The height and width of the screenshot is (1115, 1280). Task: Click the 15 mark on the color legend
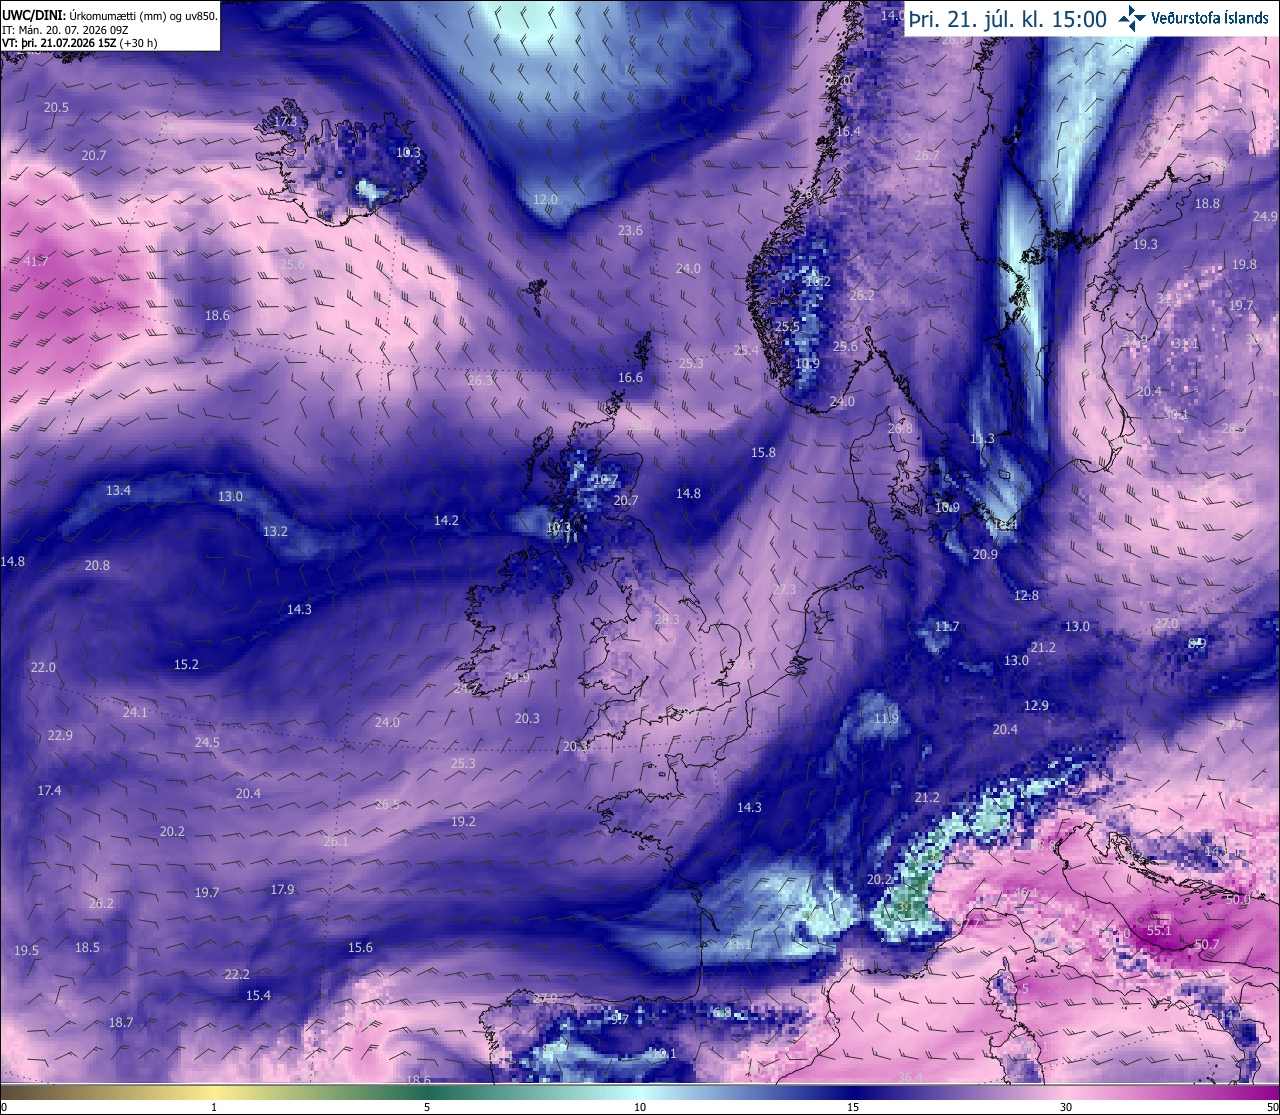coord(853,1107)
